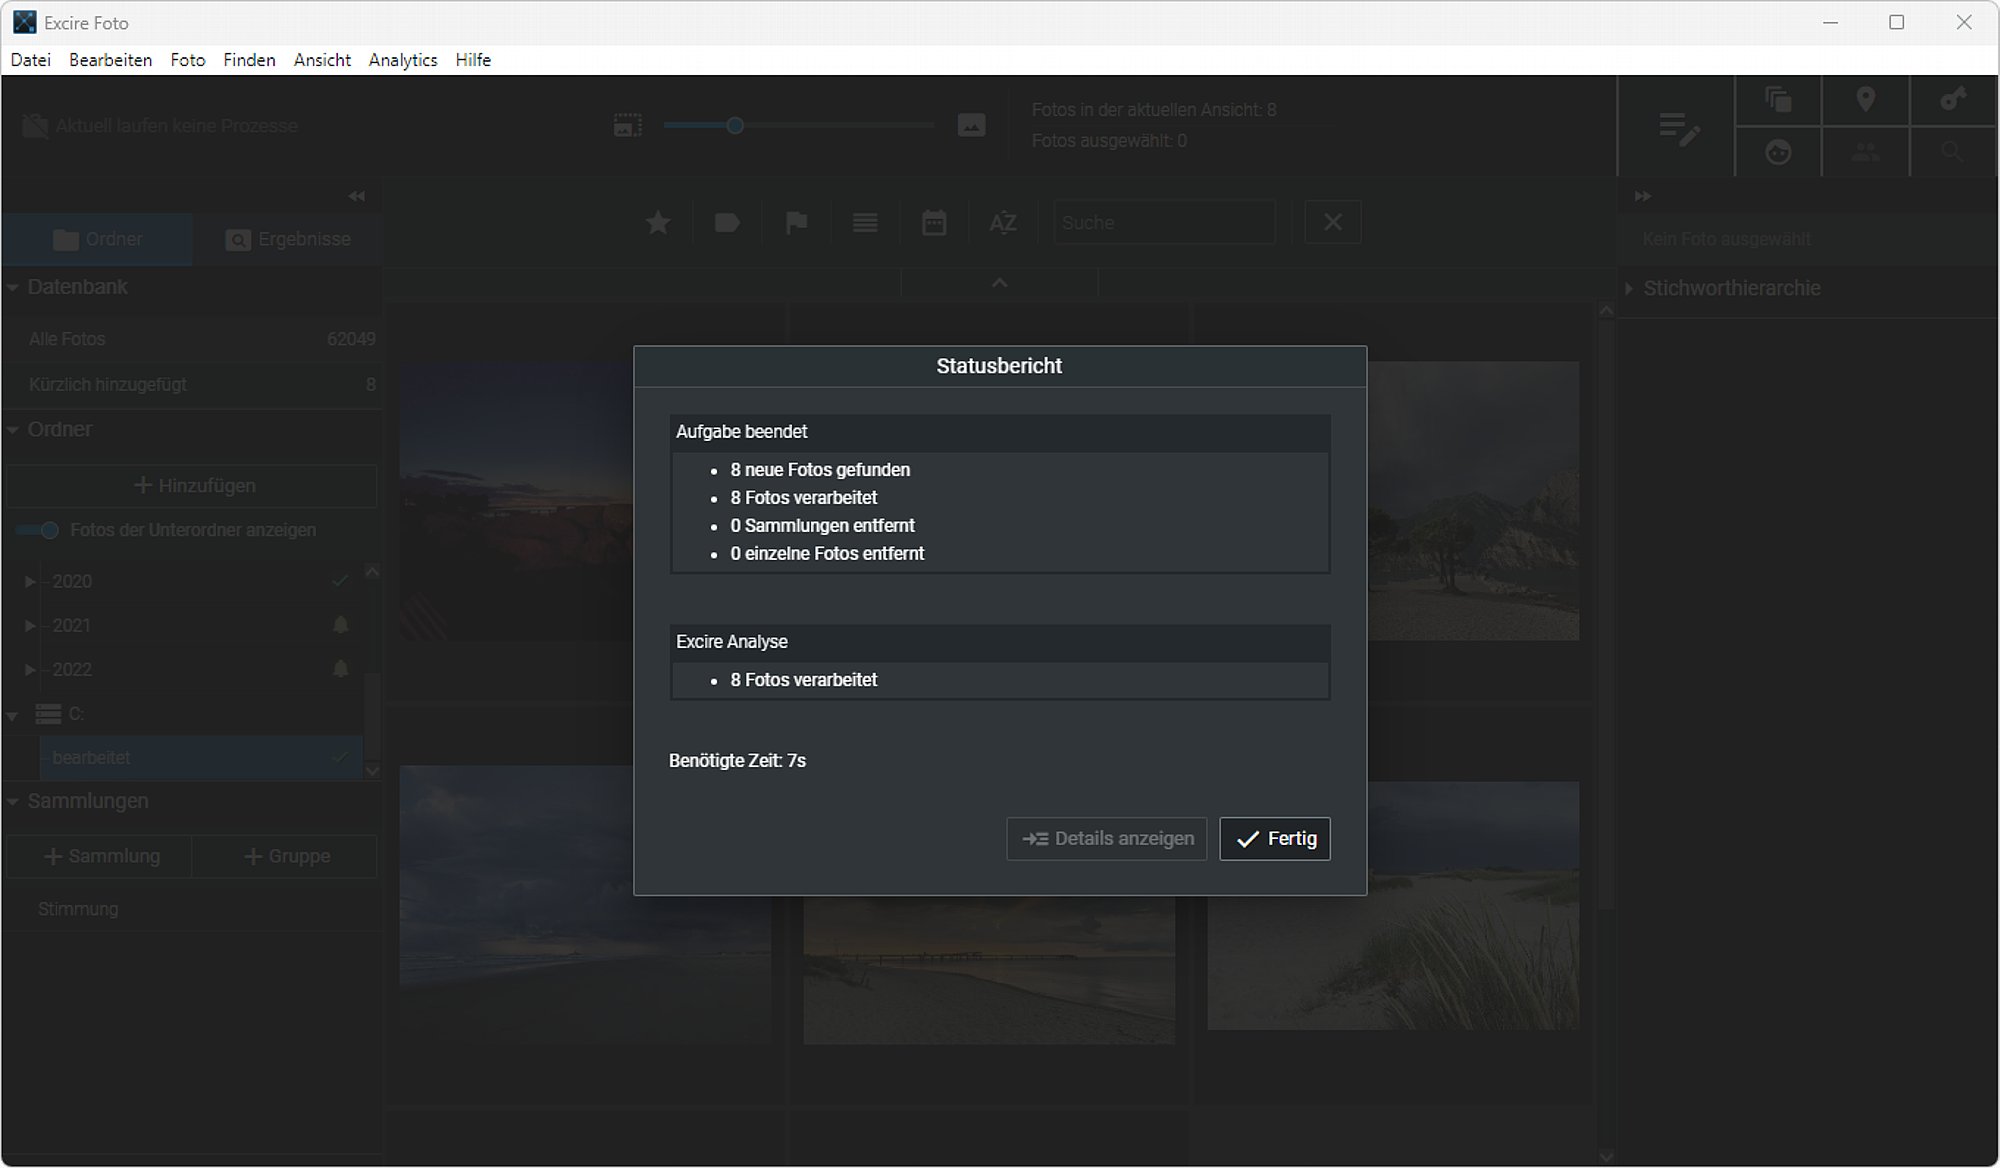2000x1168 pixels.
Task: Click the folder tree scrollbar
Action: [x=371, y=717]
